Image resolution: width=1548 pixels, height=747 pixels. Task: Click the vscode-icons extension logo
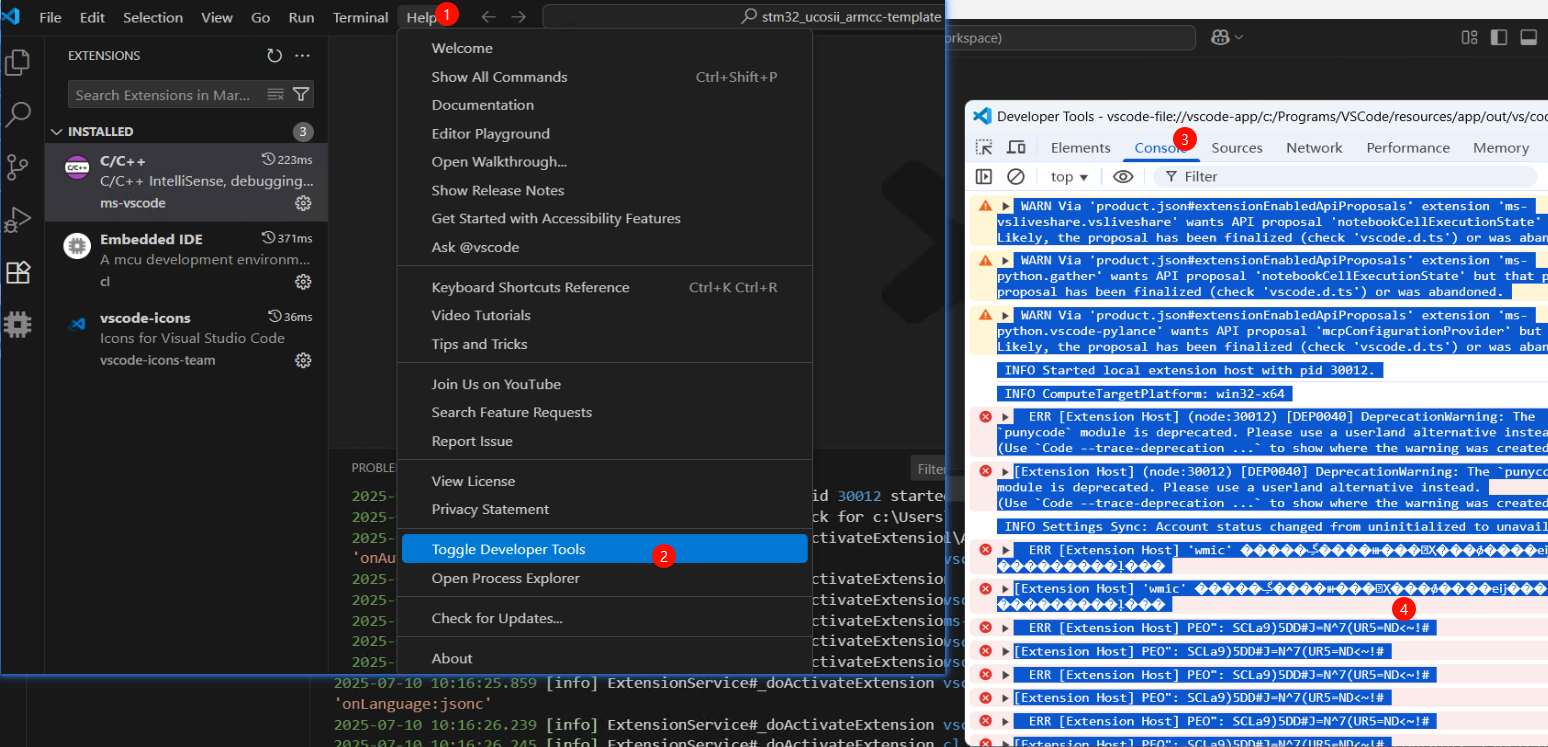coord(77,324)
